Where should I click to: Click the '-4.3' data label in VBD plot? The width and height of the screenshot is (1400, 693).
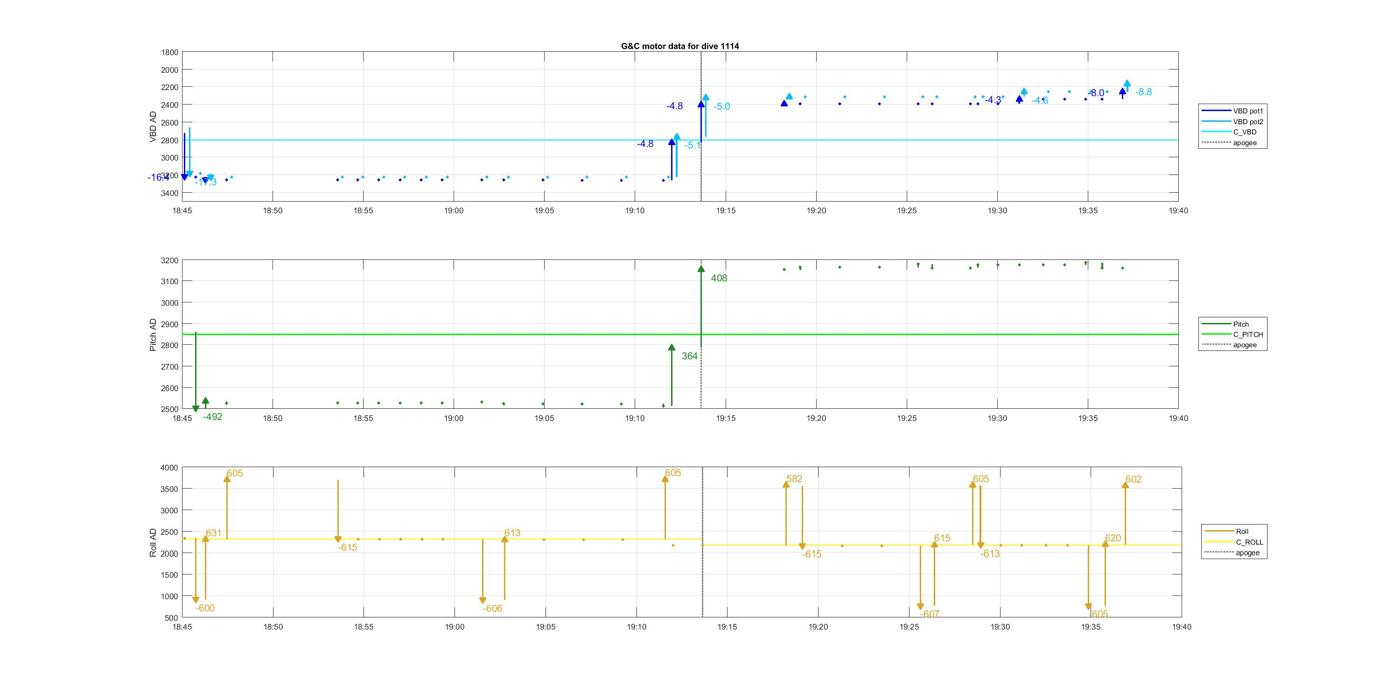coord(993,100)
